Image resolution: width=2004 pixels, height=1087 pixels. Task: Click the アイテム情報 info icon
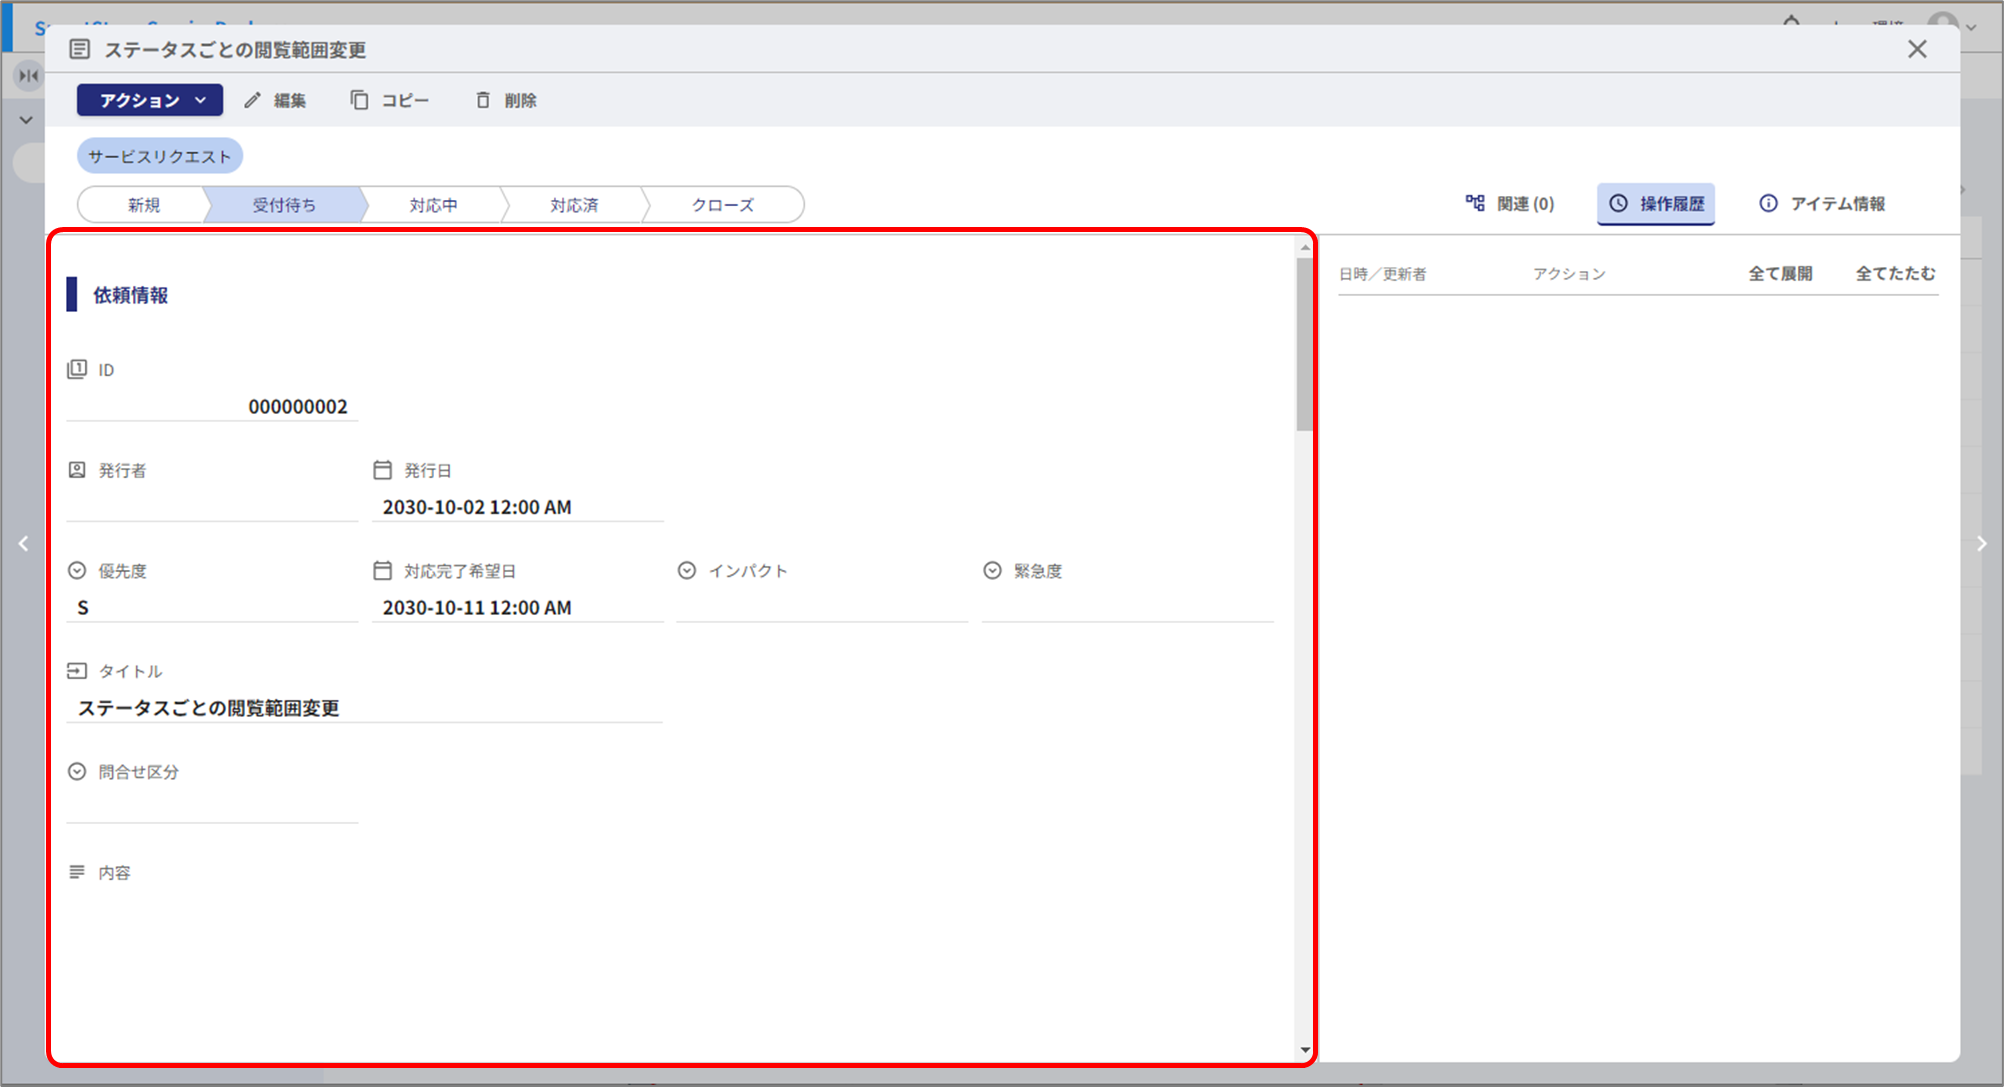point(1768,204)
